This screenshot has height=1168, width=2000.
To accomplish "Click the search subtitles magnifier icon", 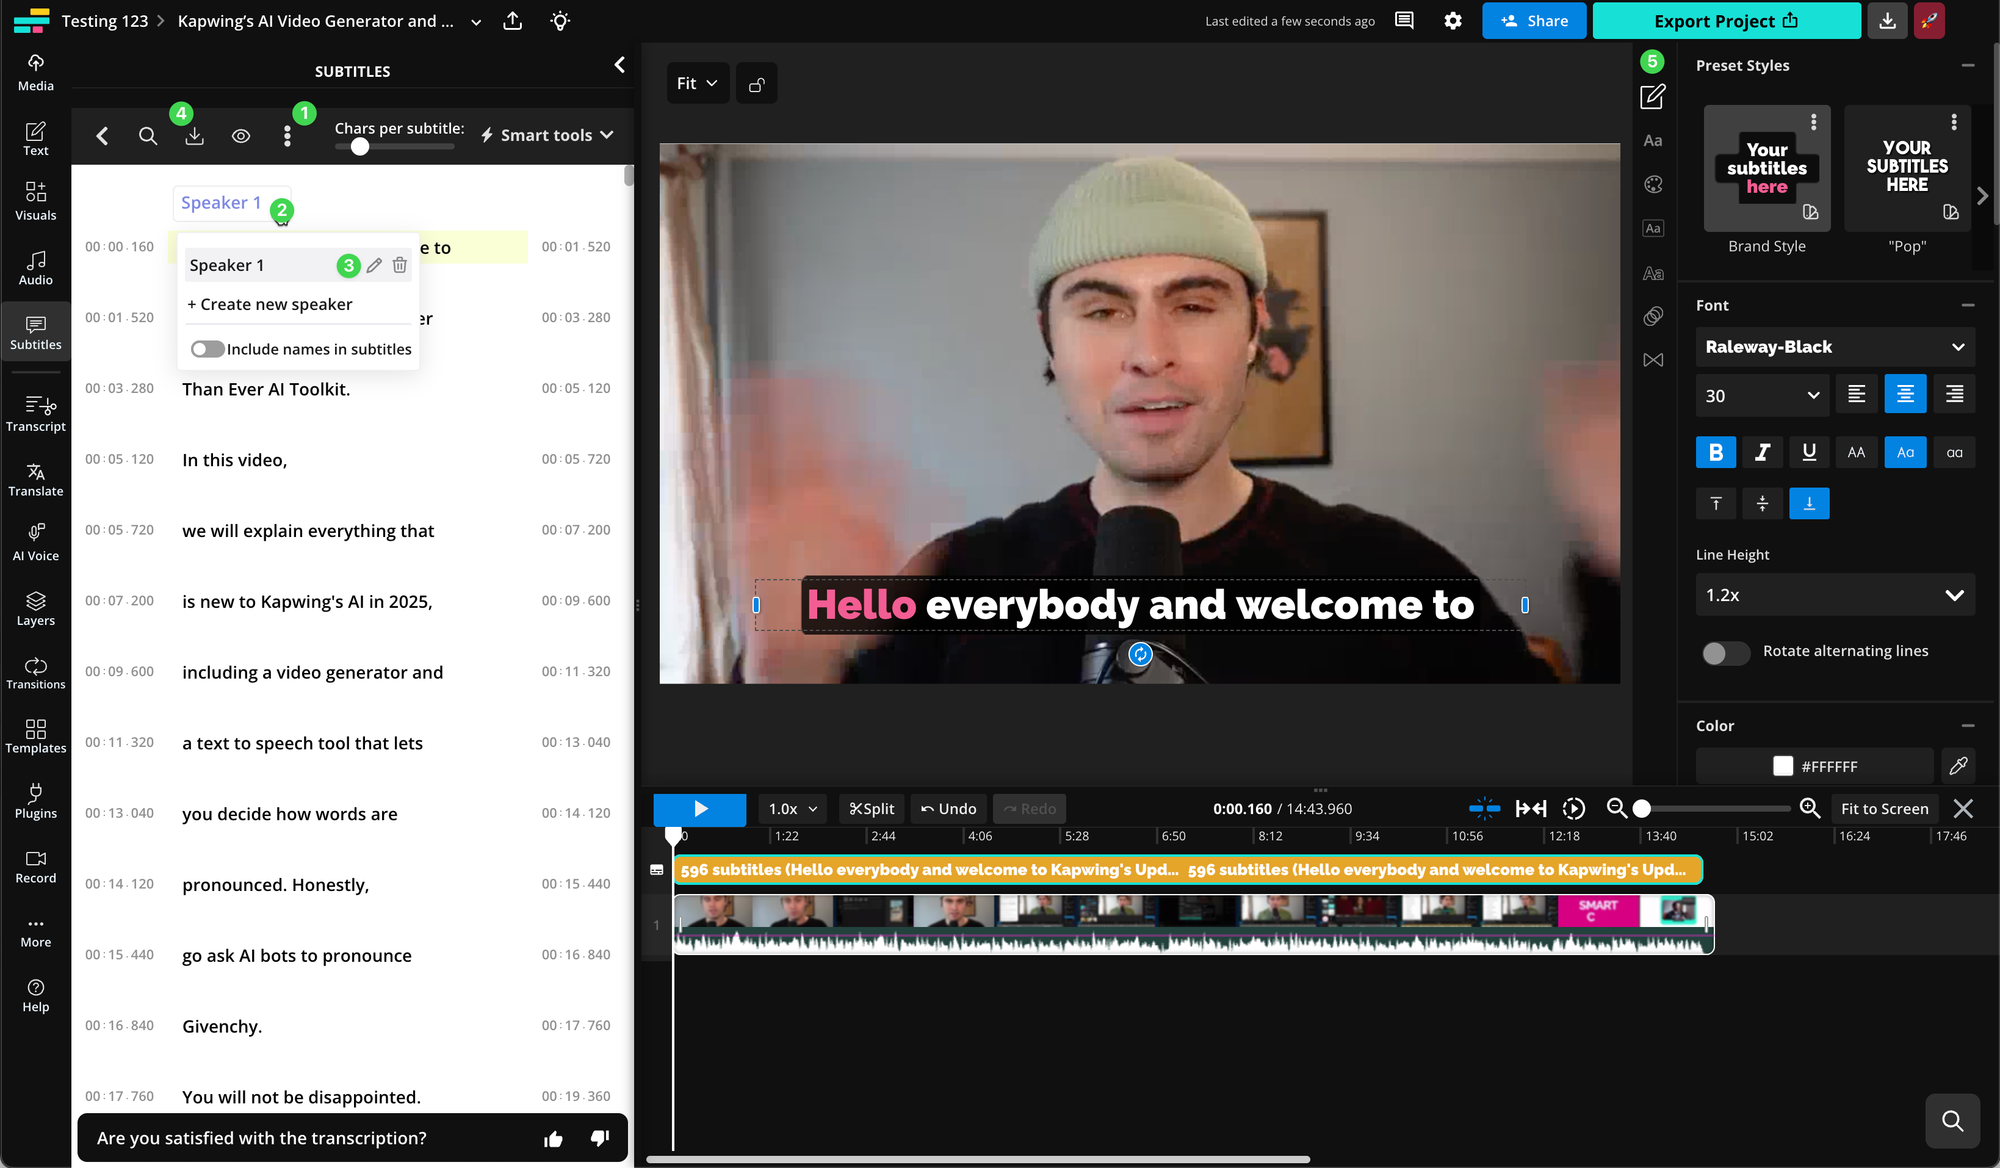I will [x=148, y=136].
